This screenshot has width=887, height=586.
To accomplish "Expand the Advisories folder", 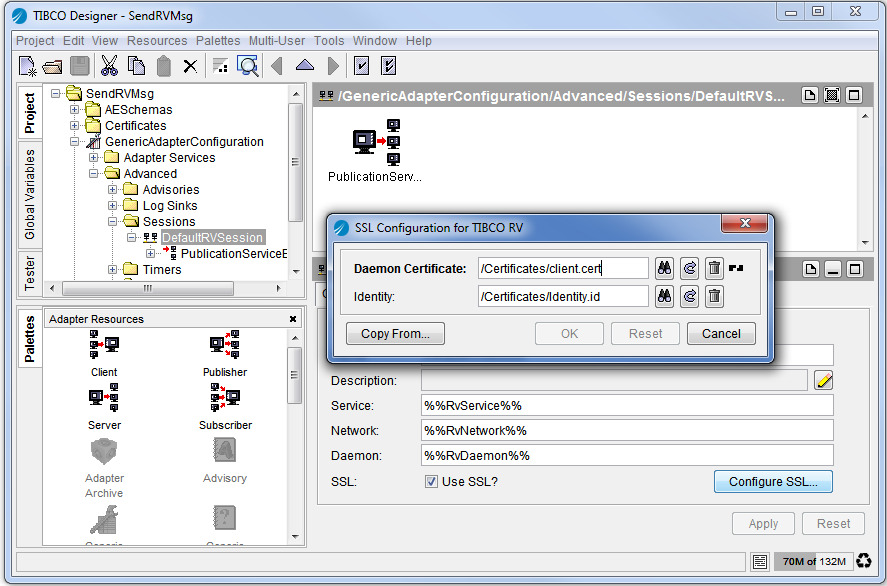I will click(x=112, y=189).
